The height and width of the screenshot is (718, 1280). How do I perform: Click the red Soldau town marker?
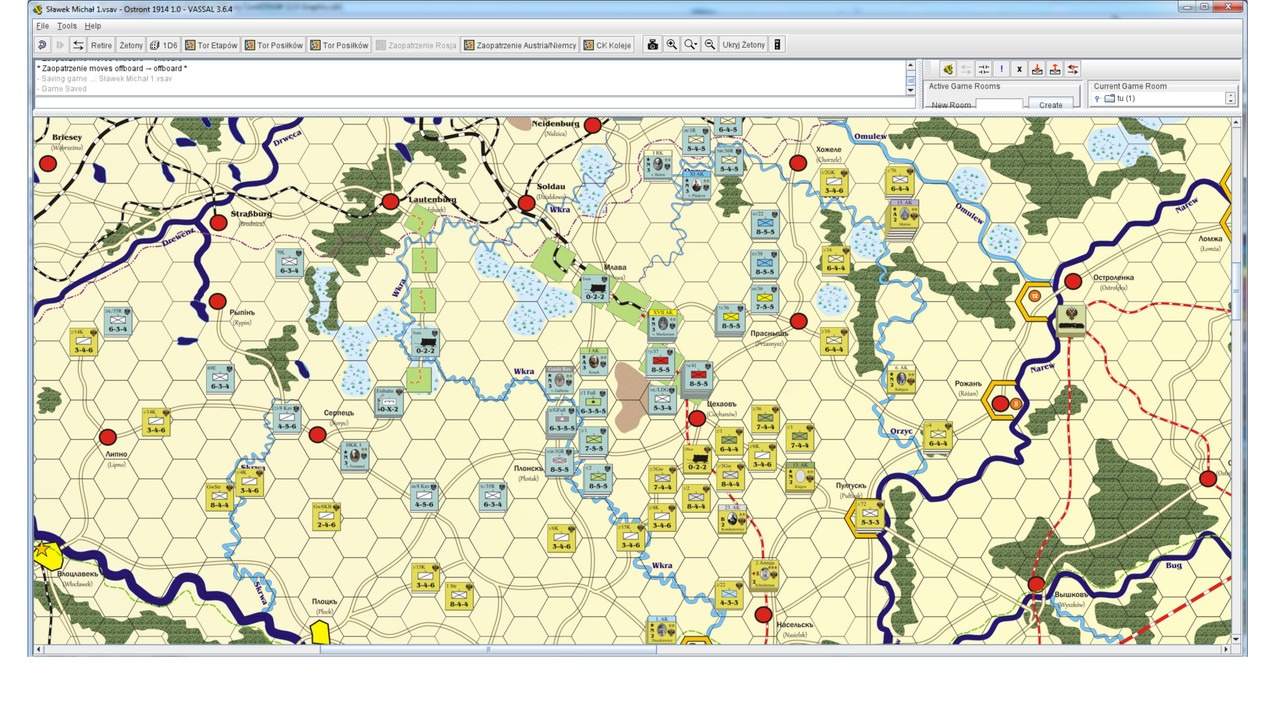pyautogui.click(x=526, y=203)
